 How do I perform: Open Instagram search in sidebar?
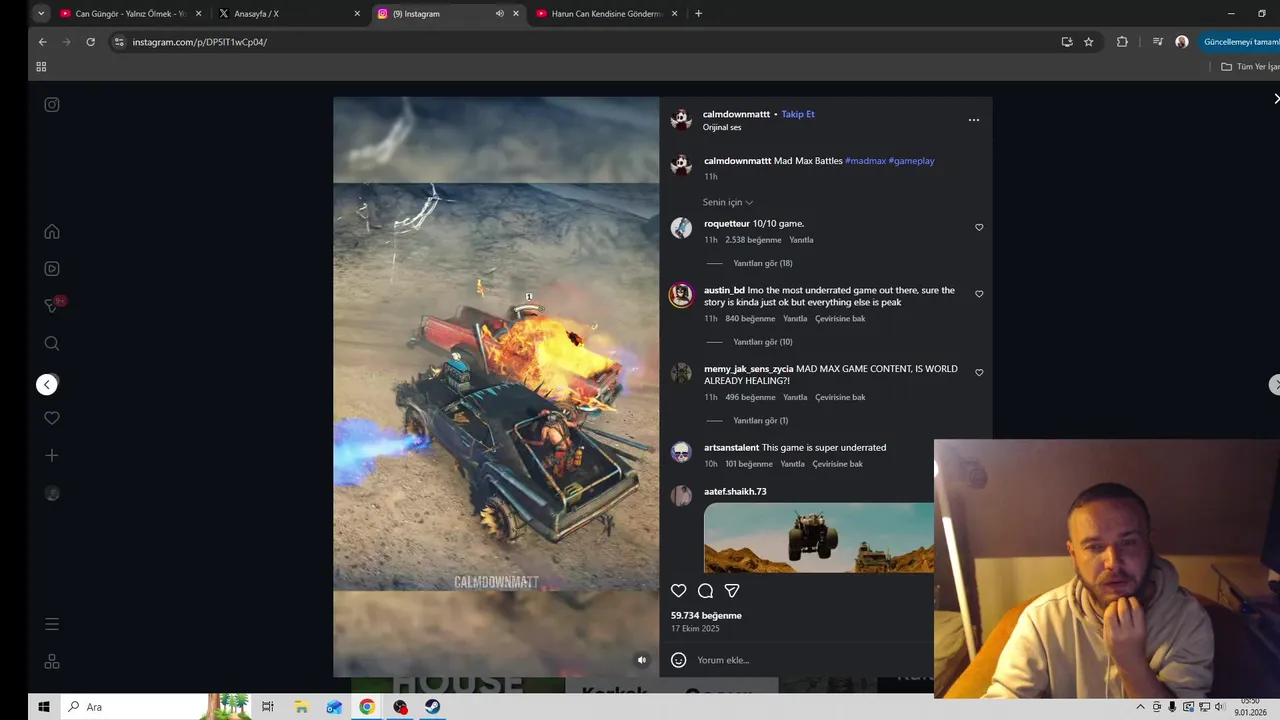pos(52,343)
